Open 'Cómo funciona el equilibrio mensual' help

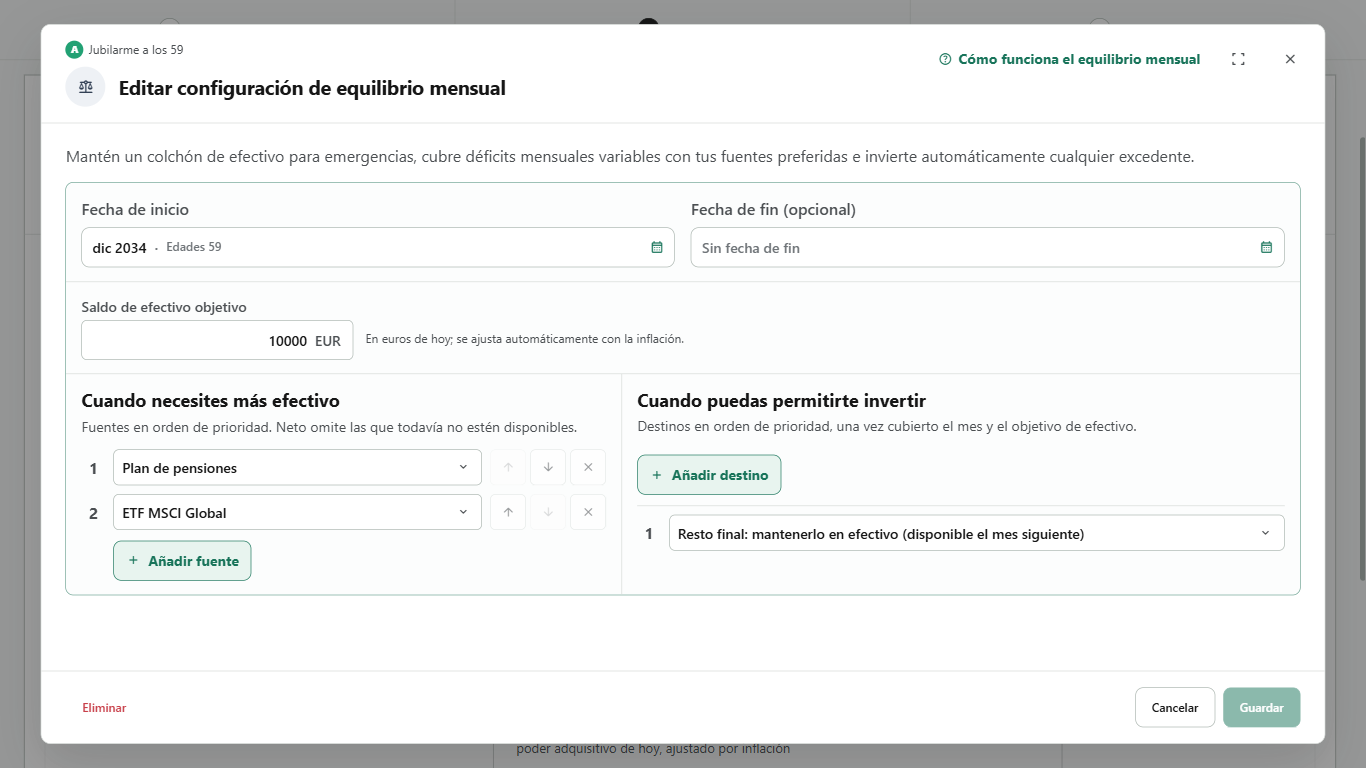point(1070,59)
